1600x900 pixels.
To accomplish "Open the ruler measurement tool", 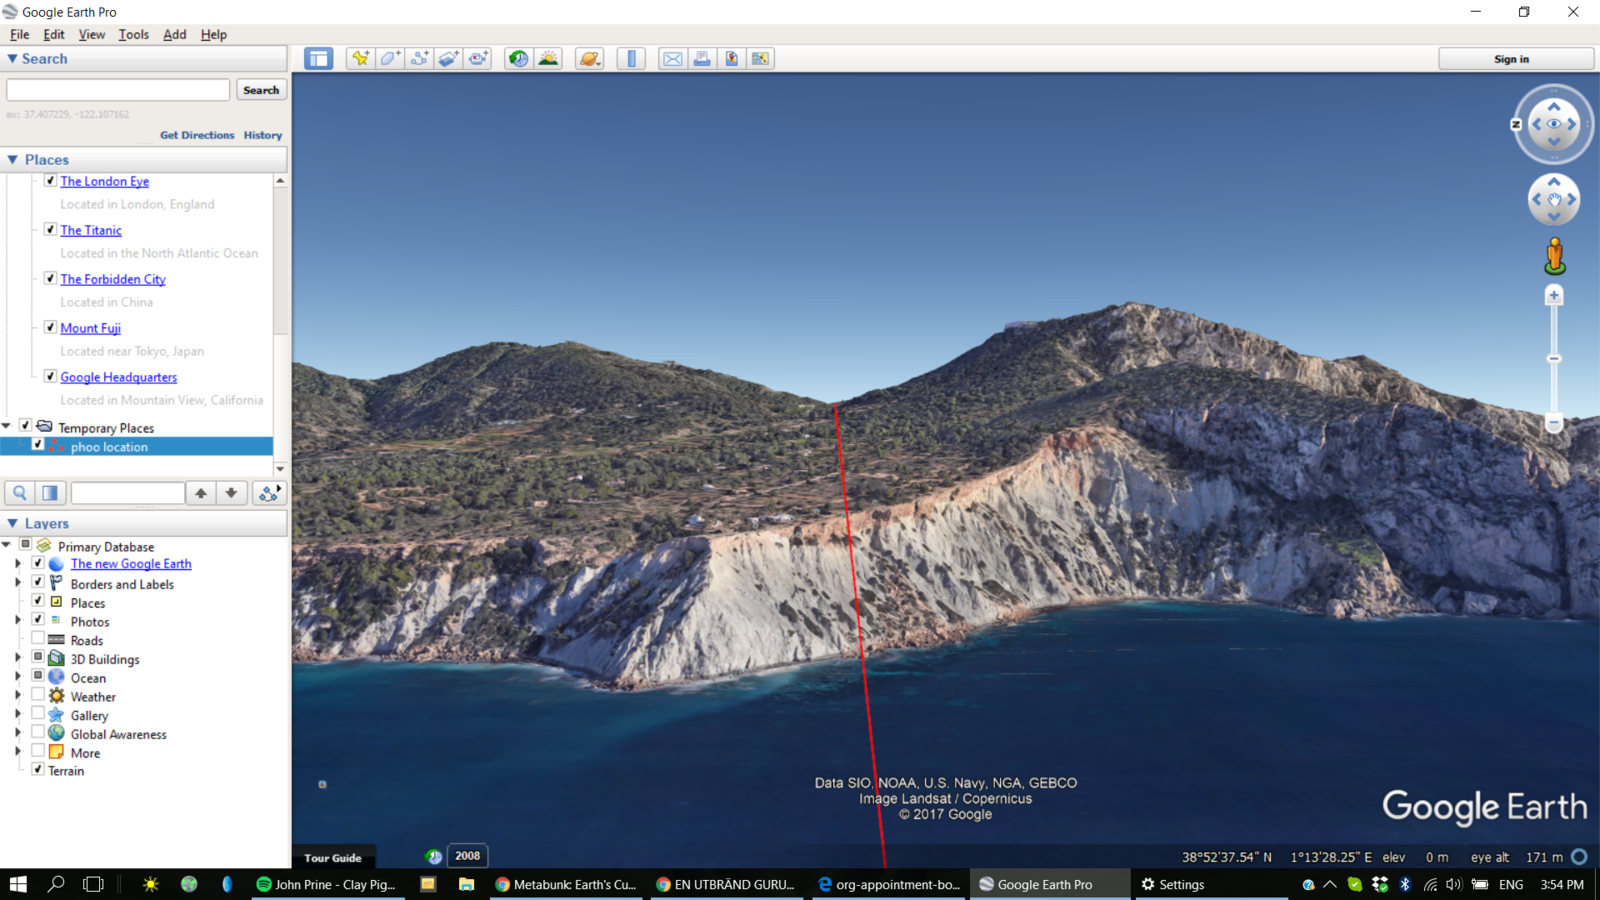I will (x=631, y=59).
